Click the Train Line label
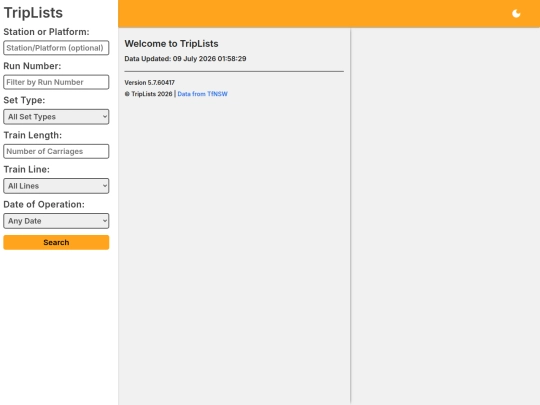The width and height of the screenshot is (540, 405). (27, 169)
